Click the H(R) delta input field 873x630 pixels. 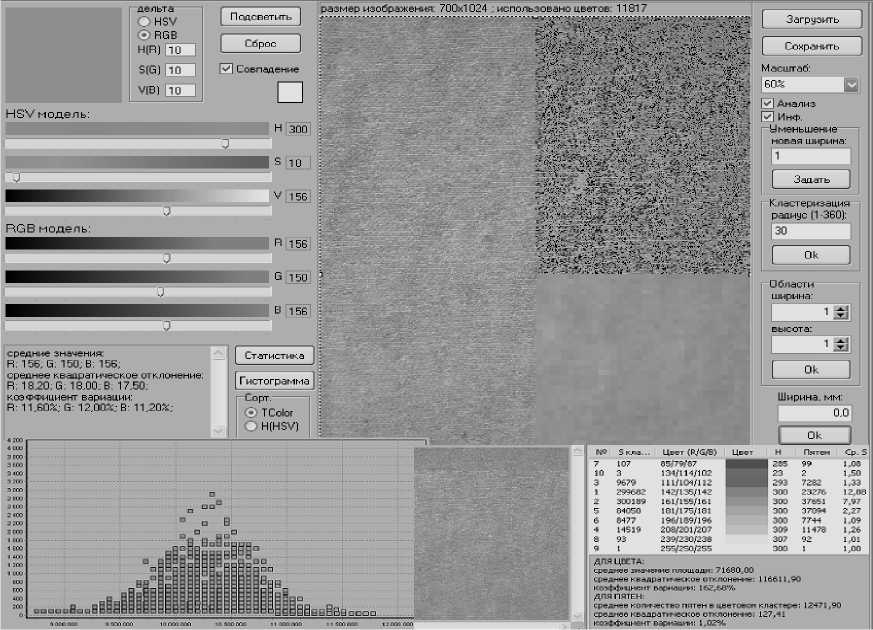click(180, 50)
